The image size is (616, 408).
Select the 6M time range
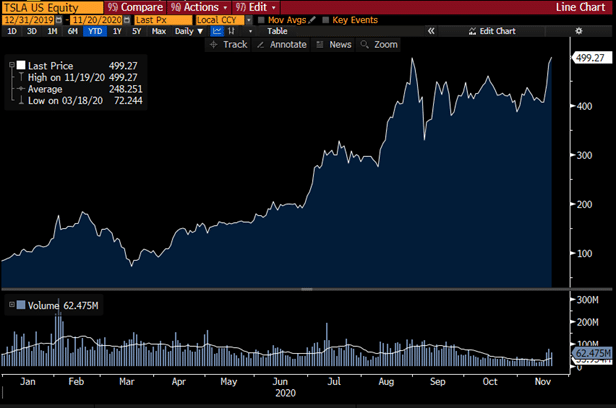click(x=73, y=31)
